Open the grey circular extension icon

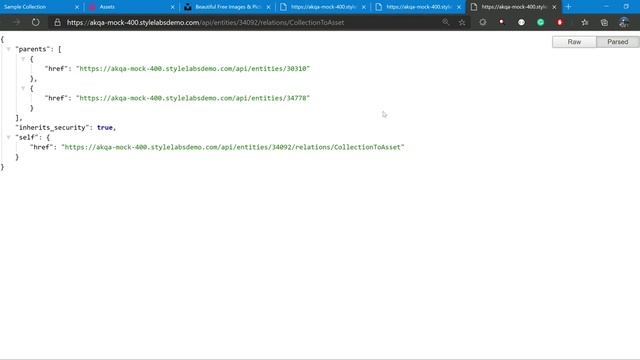482,22
